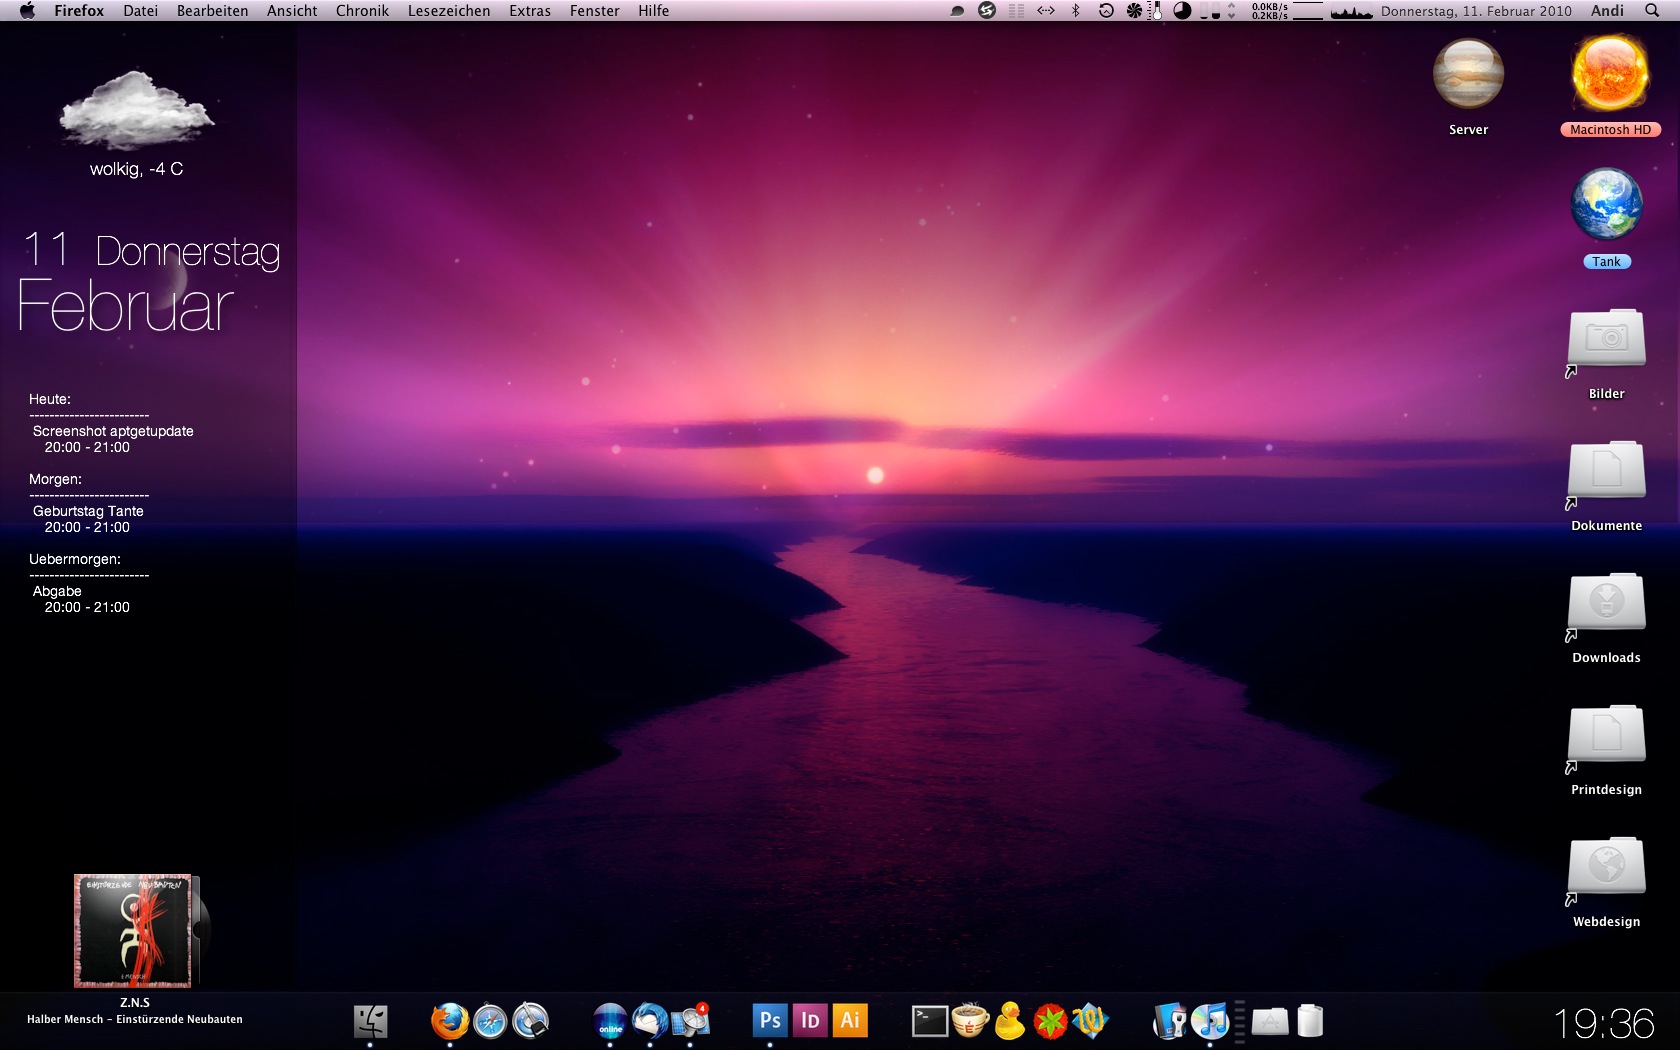Open Spotlight search magnifier
1680x1050 pixels.
point(1652,11)
